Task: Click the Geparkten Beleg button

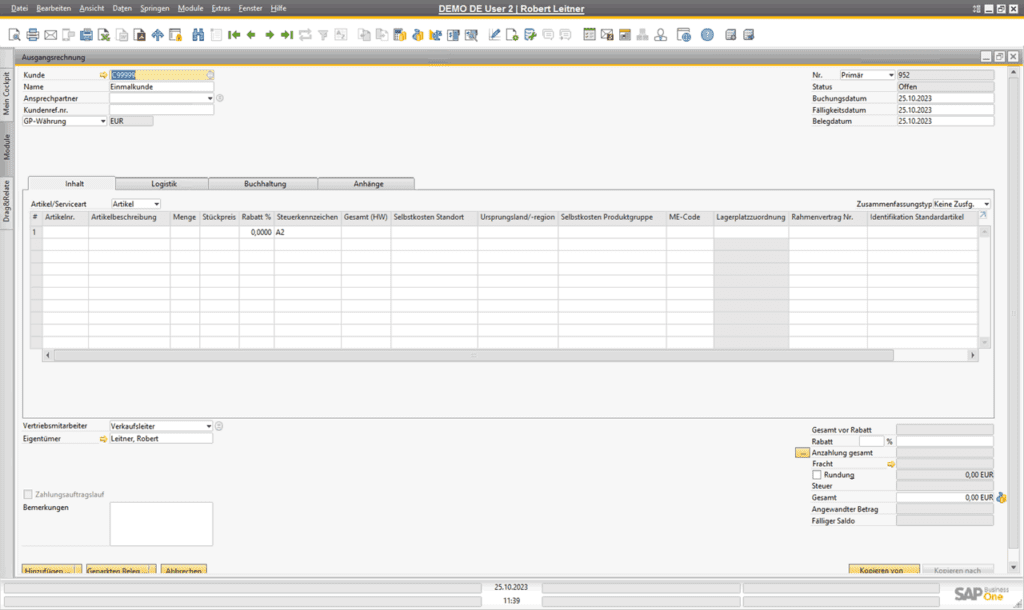Action: pos(121,570)
